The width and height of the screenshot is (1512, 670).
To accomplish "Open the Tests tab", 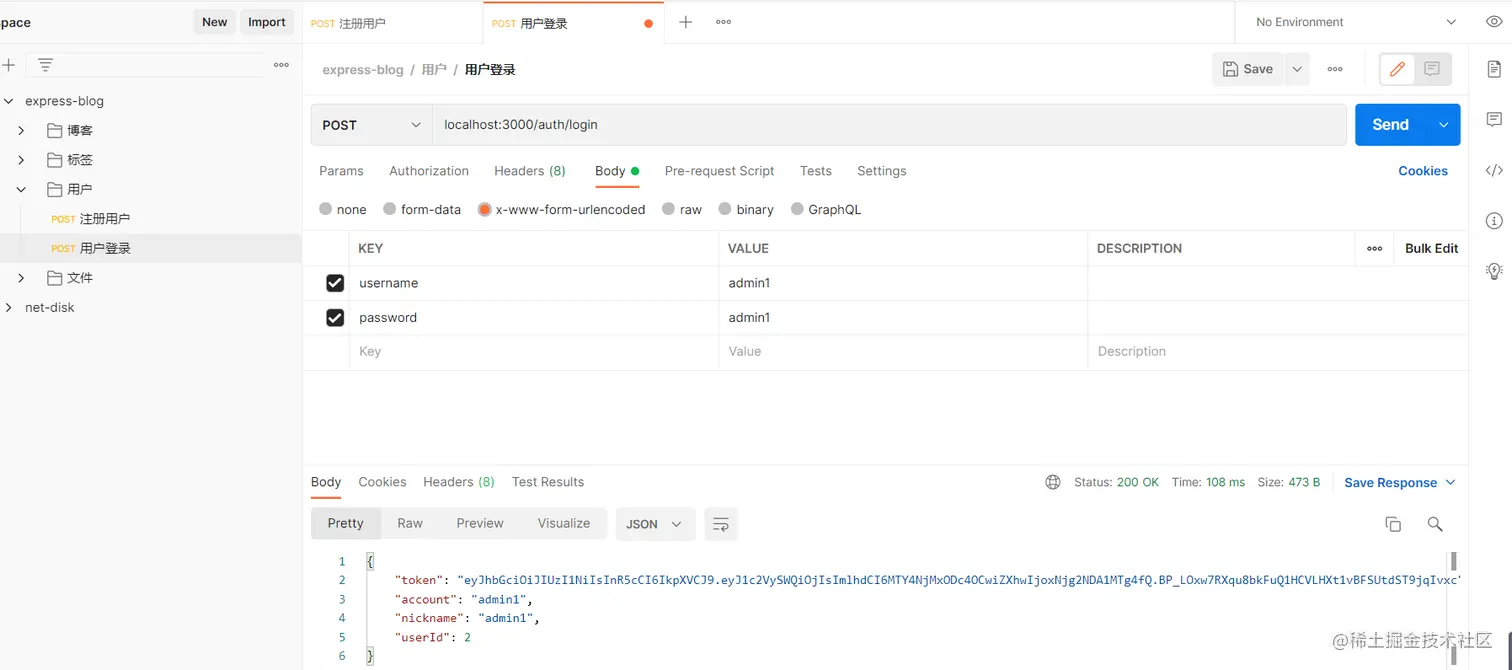I will [x=816, y=171].
